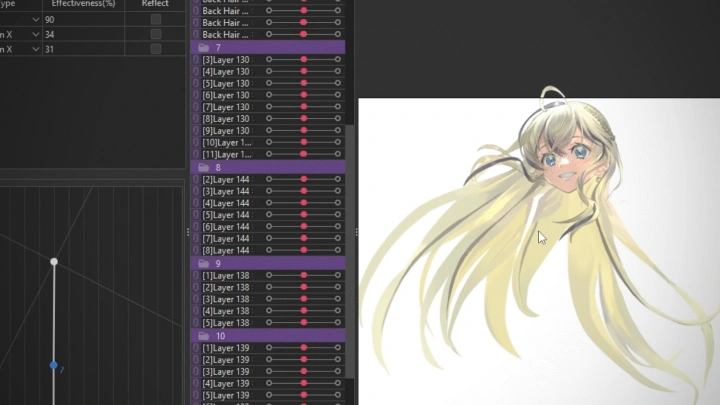
Task: Check Reflect box for effectiveness 31 row
Action: (x=155, y=49)
